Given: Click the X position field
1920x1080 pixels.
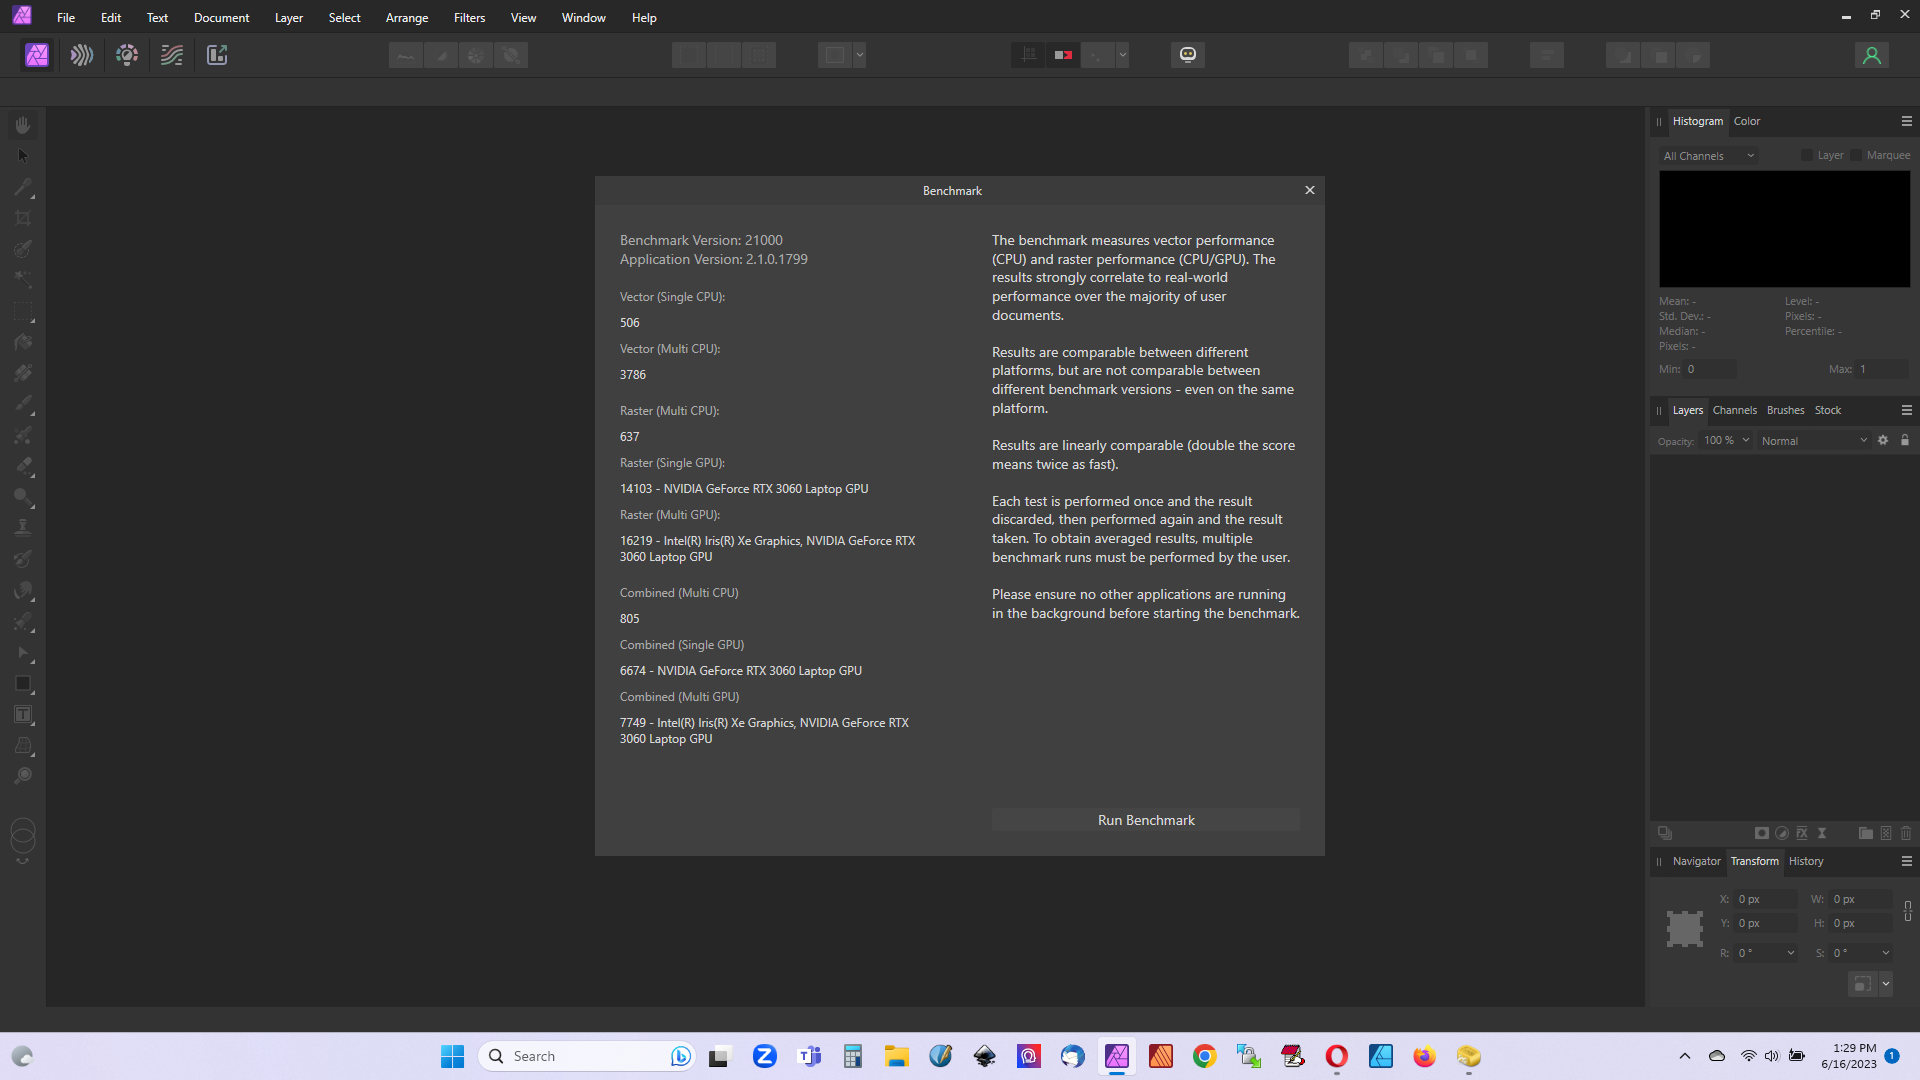Looking at the screenshot, I should 1766,899.
